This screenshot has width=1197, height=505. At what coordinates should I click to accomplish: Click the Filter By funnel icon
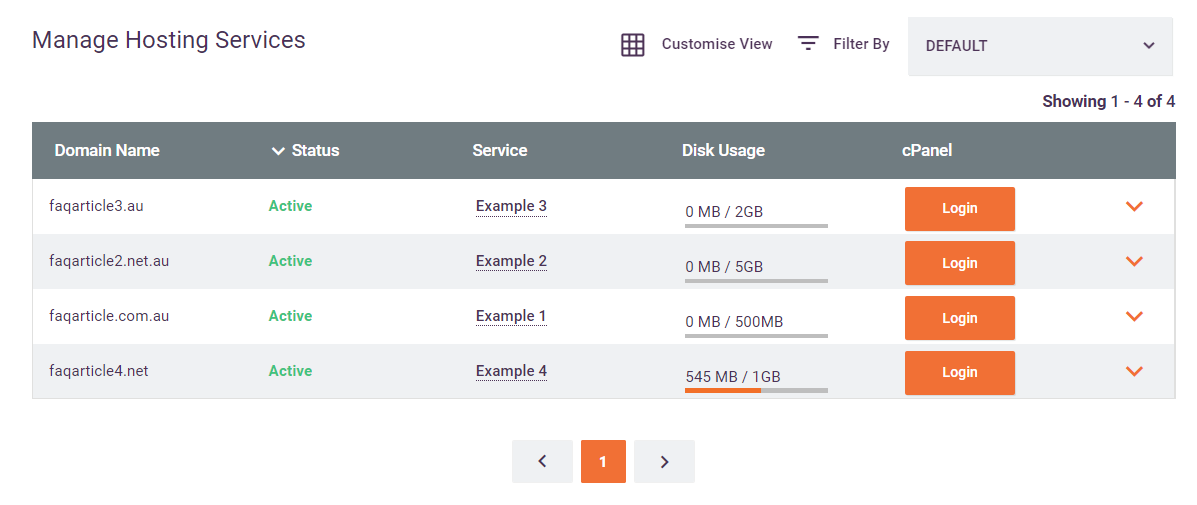coord(808,43)
